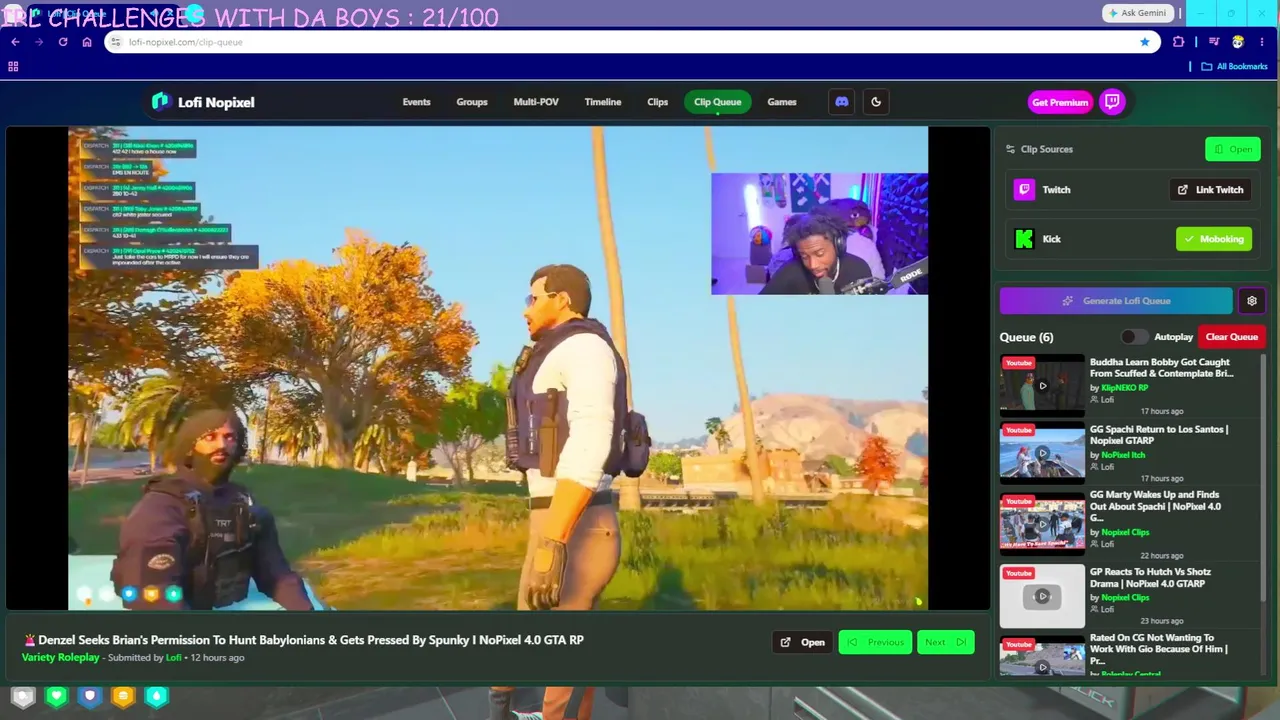Viewport: 1280px width, 720px height.
Task: Open the browser profile avatar
Action: pos(1238,42)
